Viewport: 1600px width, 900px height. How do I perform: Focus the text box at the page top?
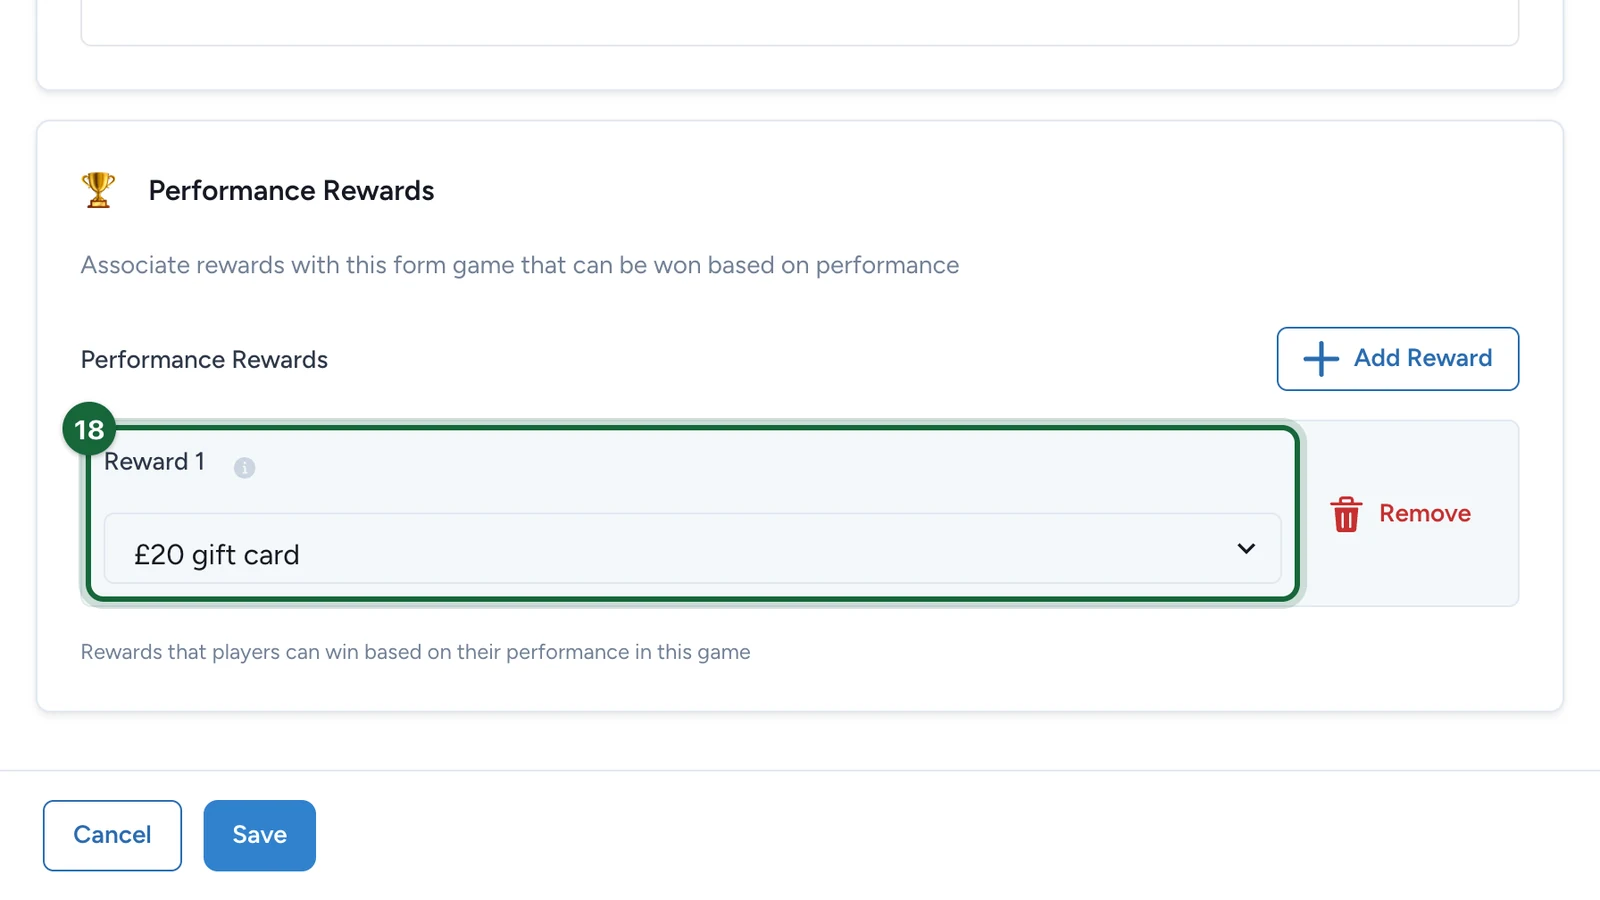tap(800, 22)
